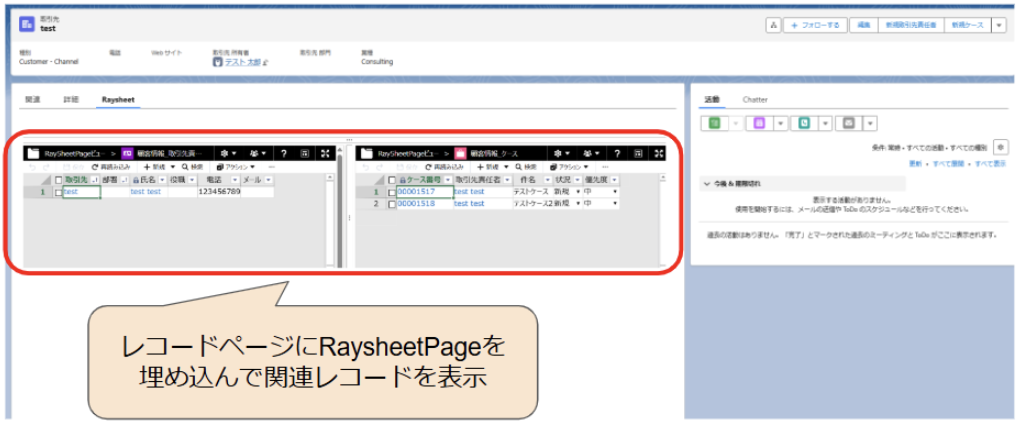The height and width of the screenshot is (436, 1020).
Task: Open dropdown arrow next to email icon
Action: pos(870,123)
